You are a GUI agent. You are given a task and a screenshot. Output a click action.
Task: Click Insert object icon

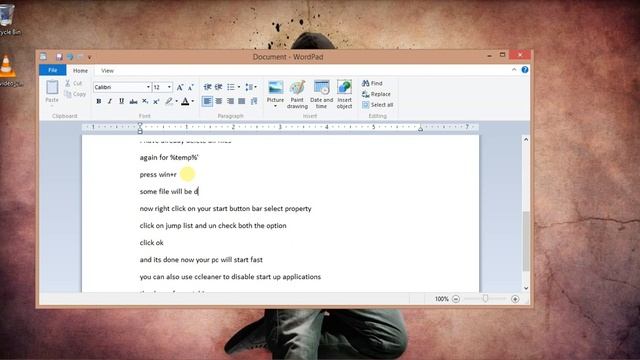[344, 94]
